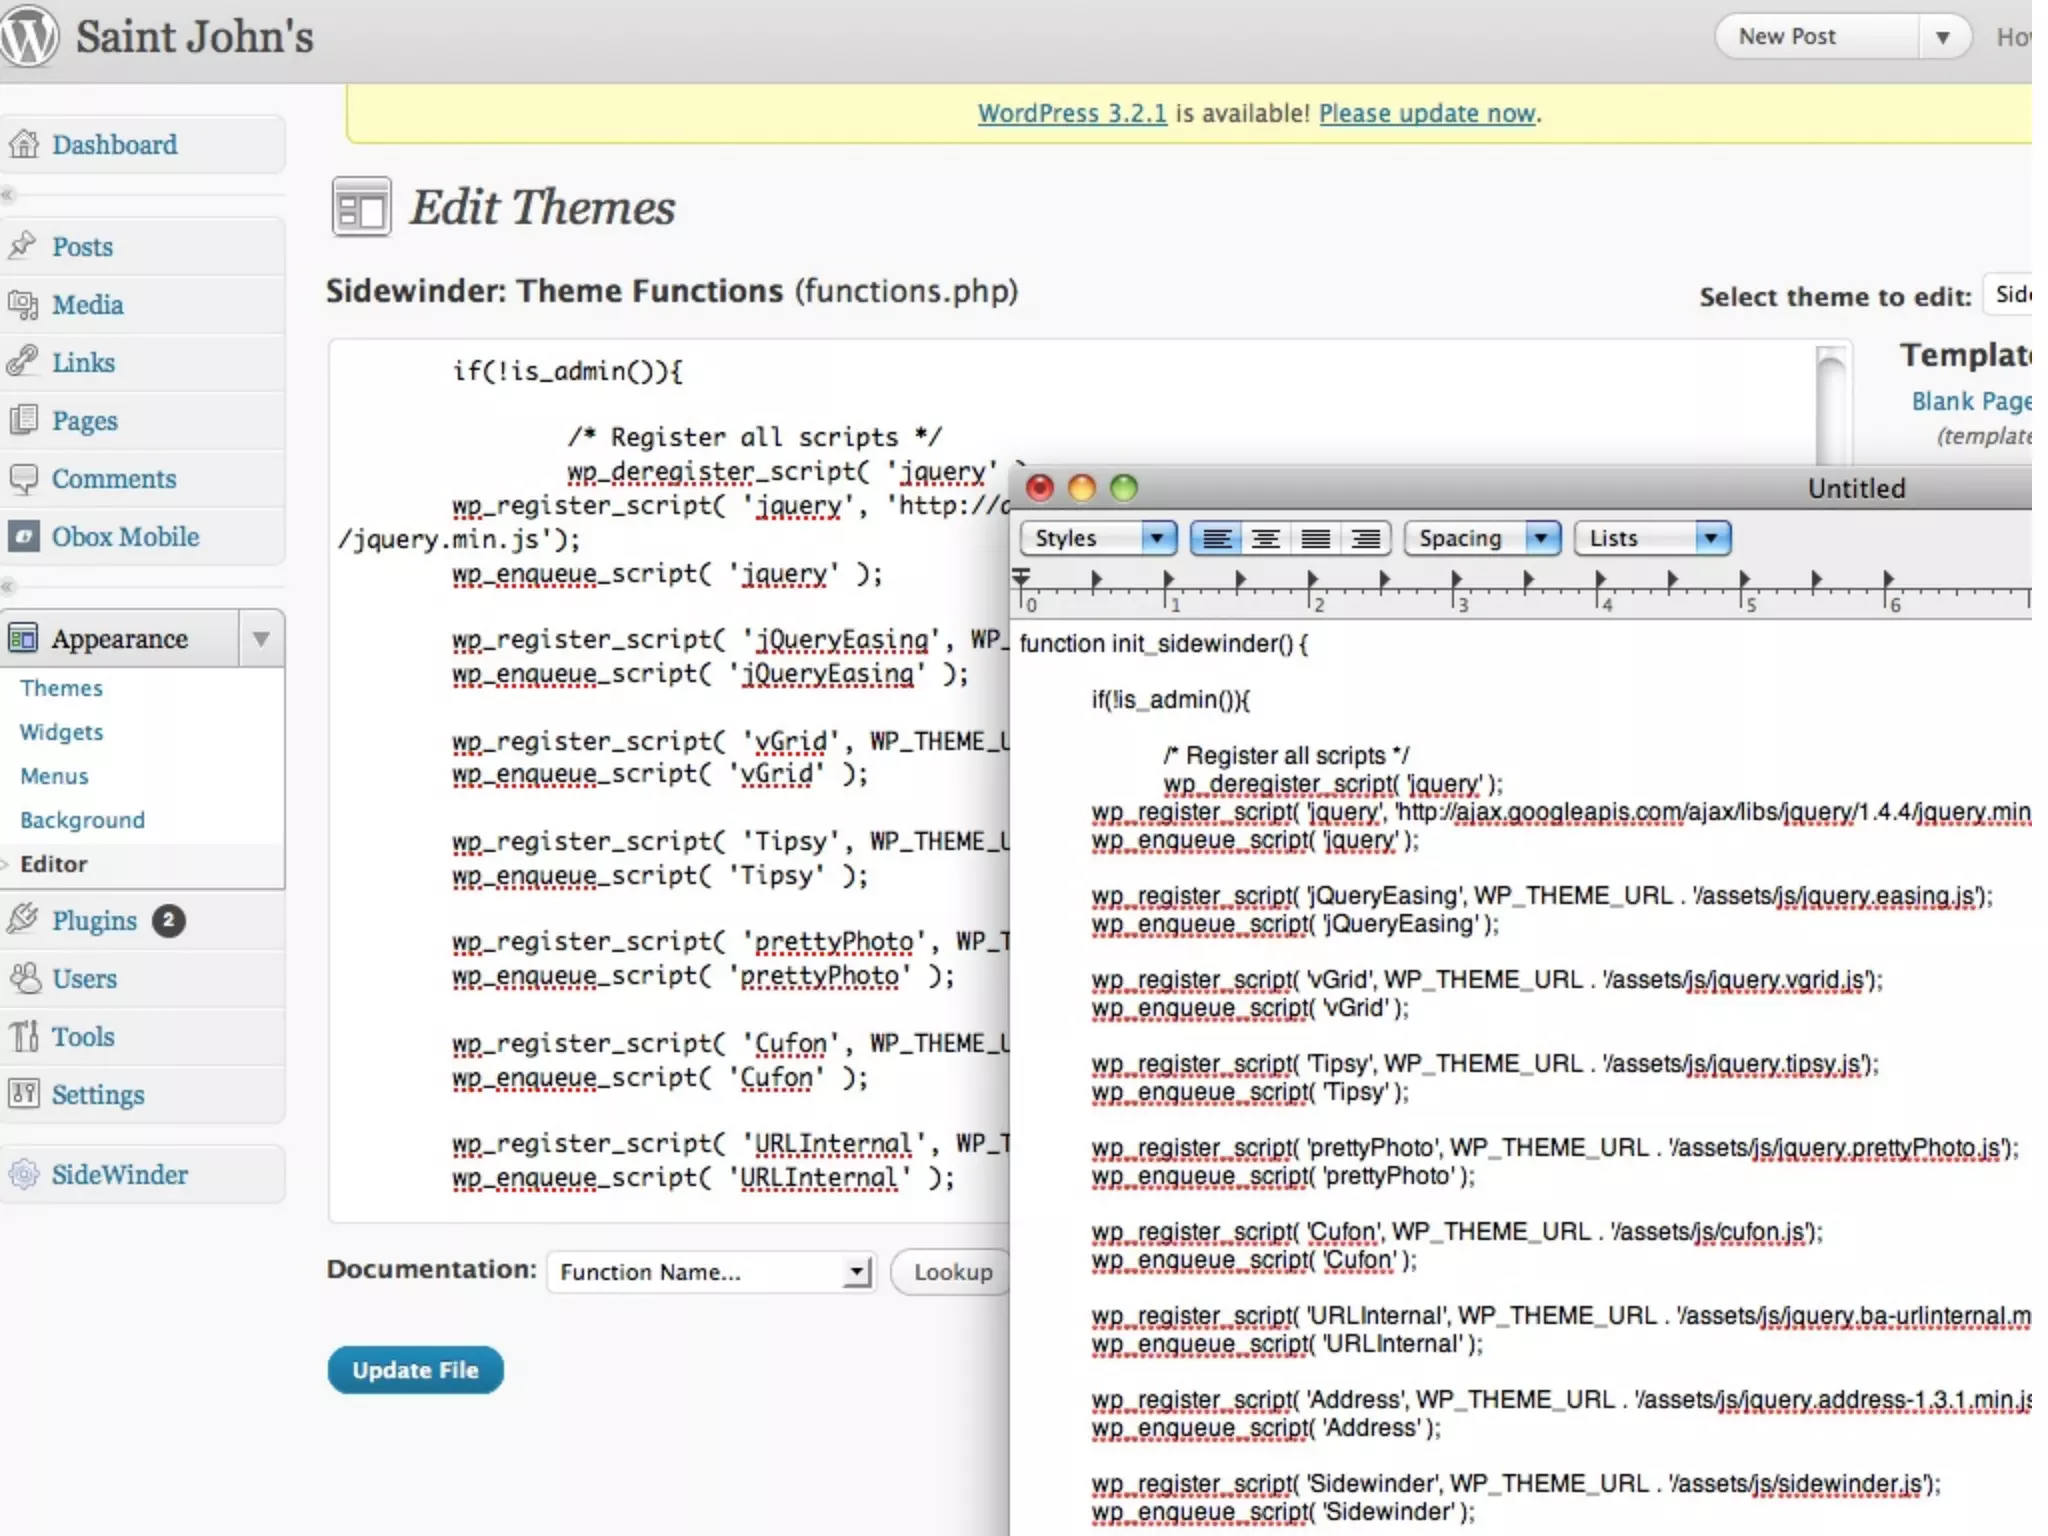Click the SideWinder gear icon
This screenshot has height=1536, width=2048.
tap(23, 1174)
